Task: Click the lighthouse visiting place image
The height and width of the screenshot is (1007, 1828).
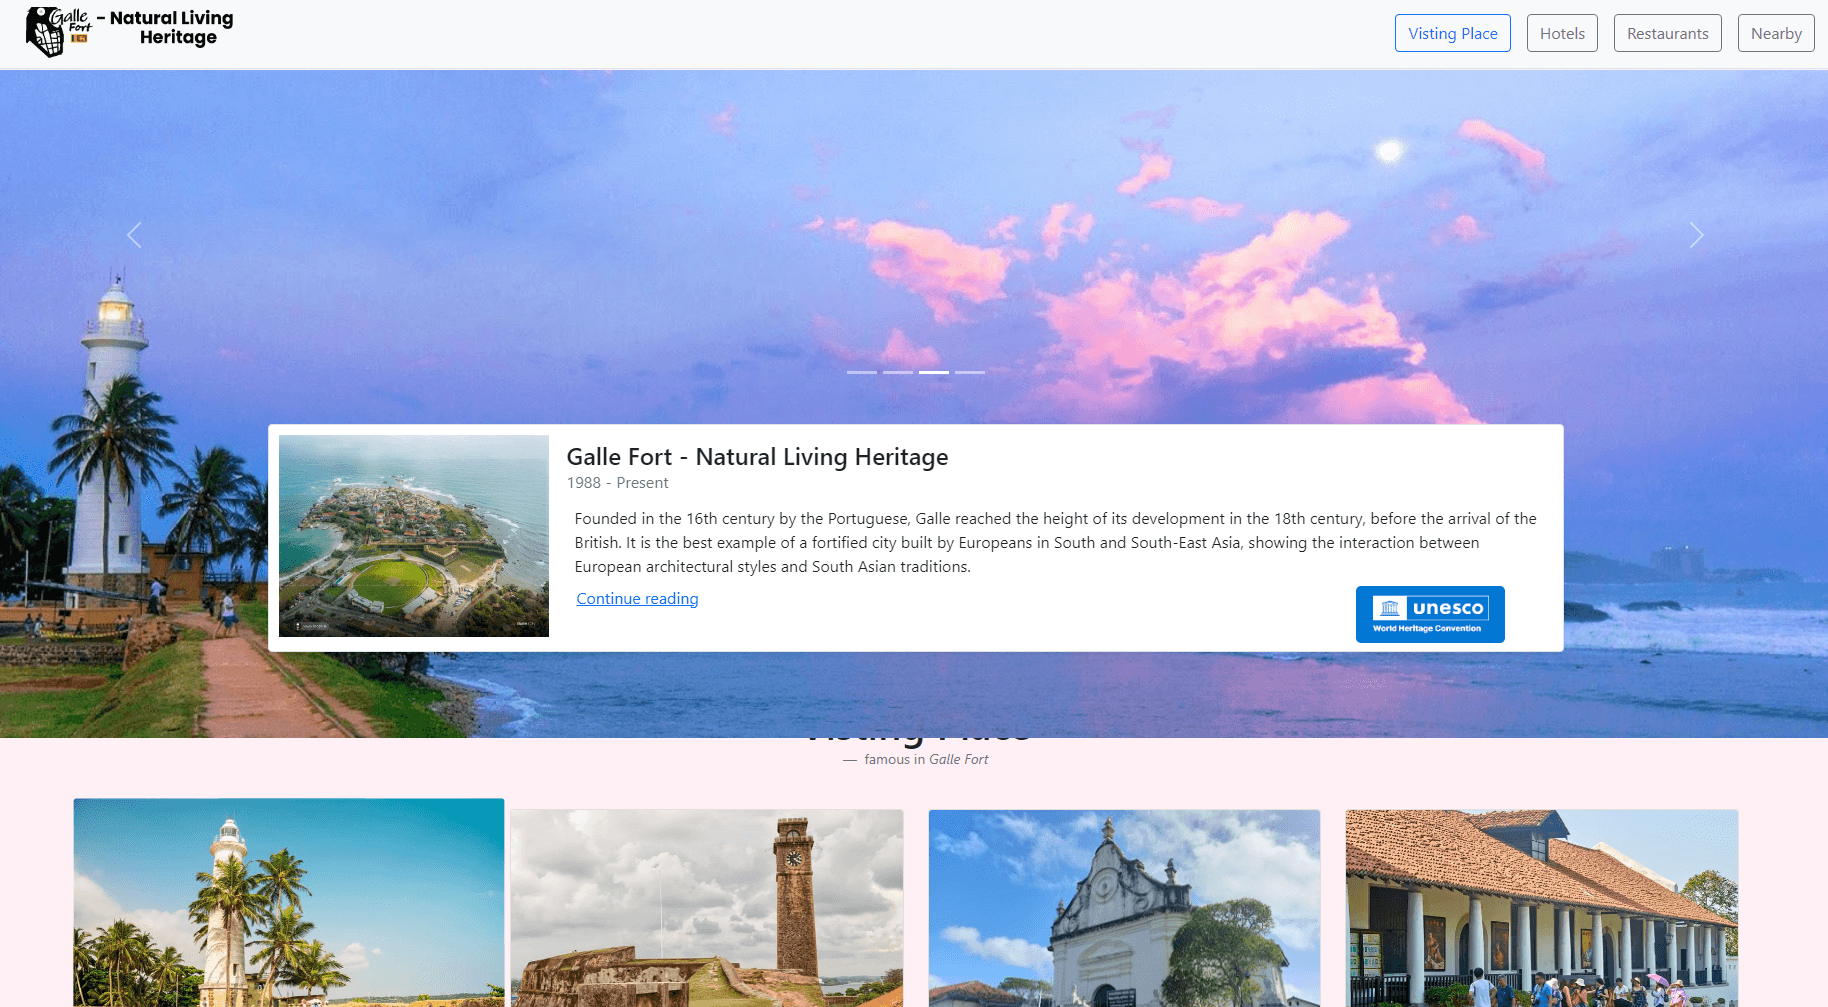Action: pos(288,902)
